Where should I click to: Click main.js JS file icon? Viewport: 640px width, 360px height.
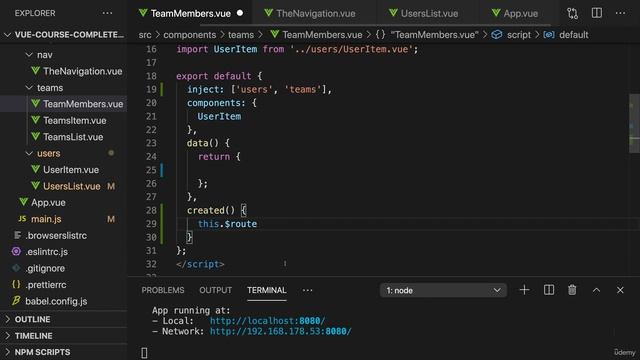coord(22,219)
